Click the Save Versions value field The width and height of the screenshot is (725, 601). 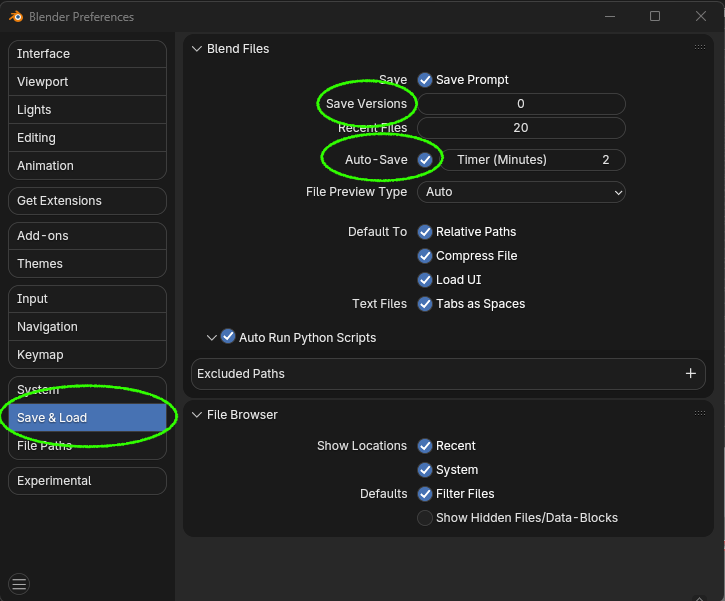pos(521,104)
